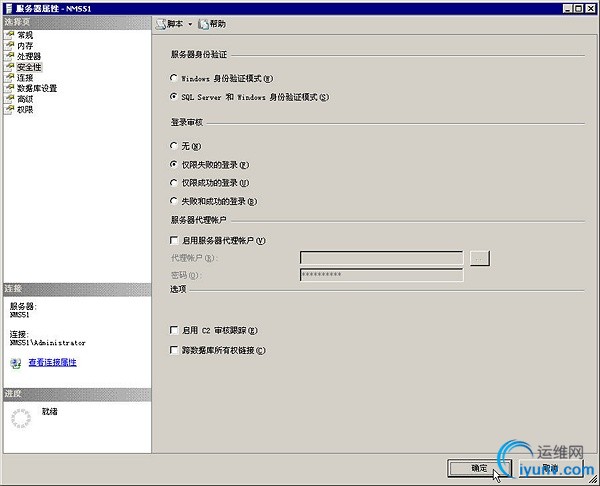
Task: Click the progress spinner icon
Action: [x=21, y=418]
